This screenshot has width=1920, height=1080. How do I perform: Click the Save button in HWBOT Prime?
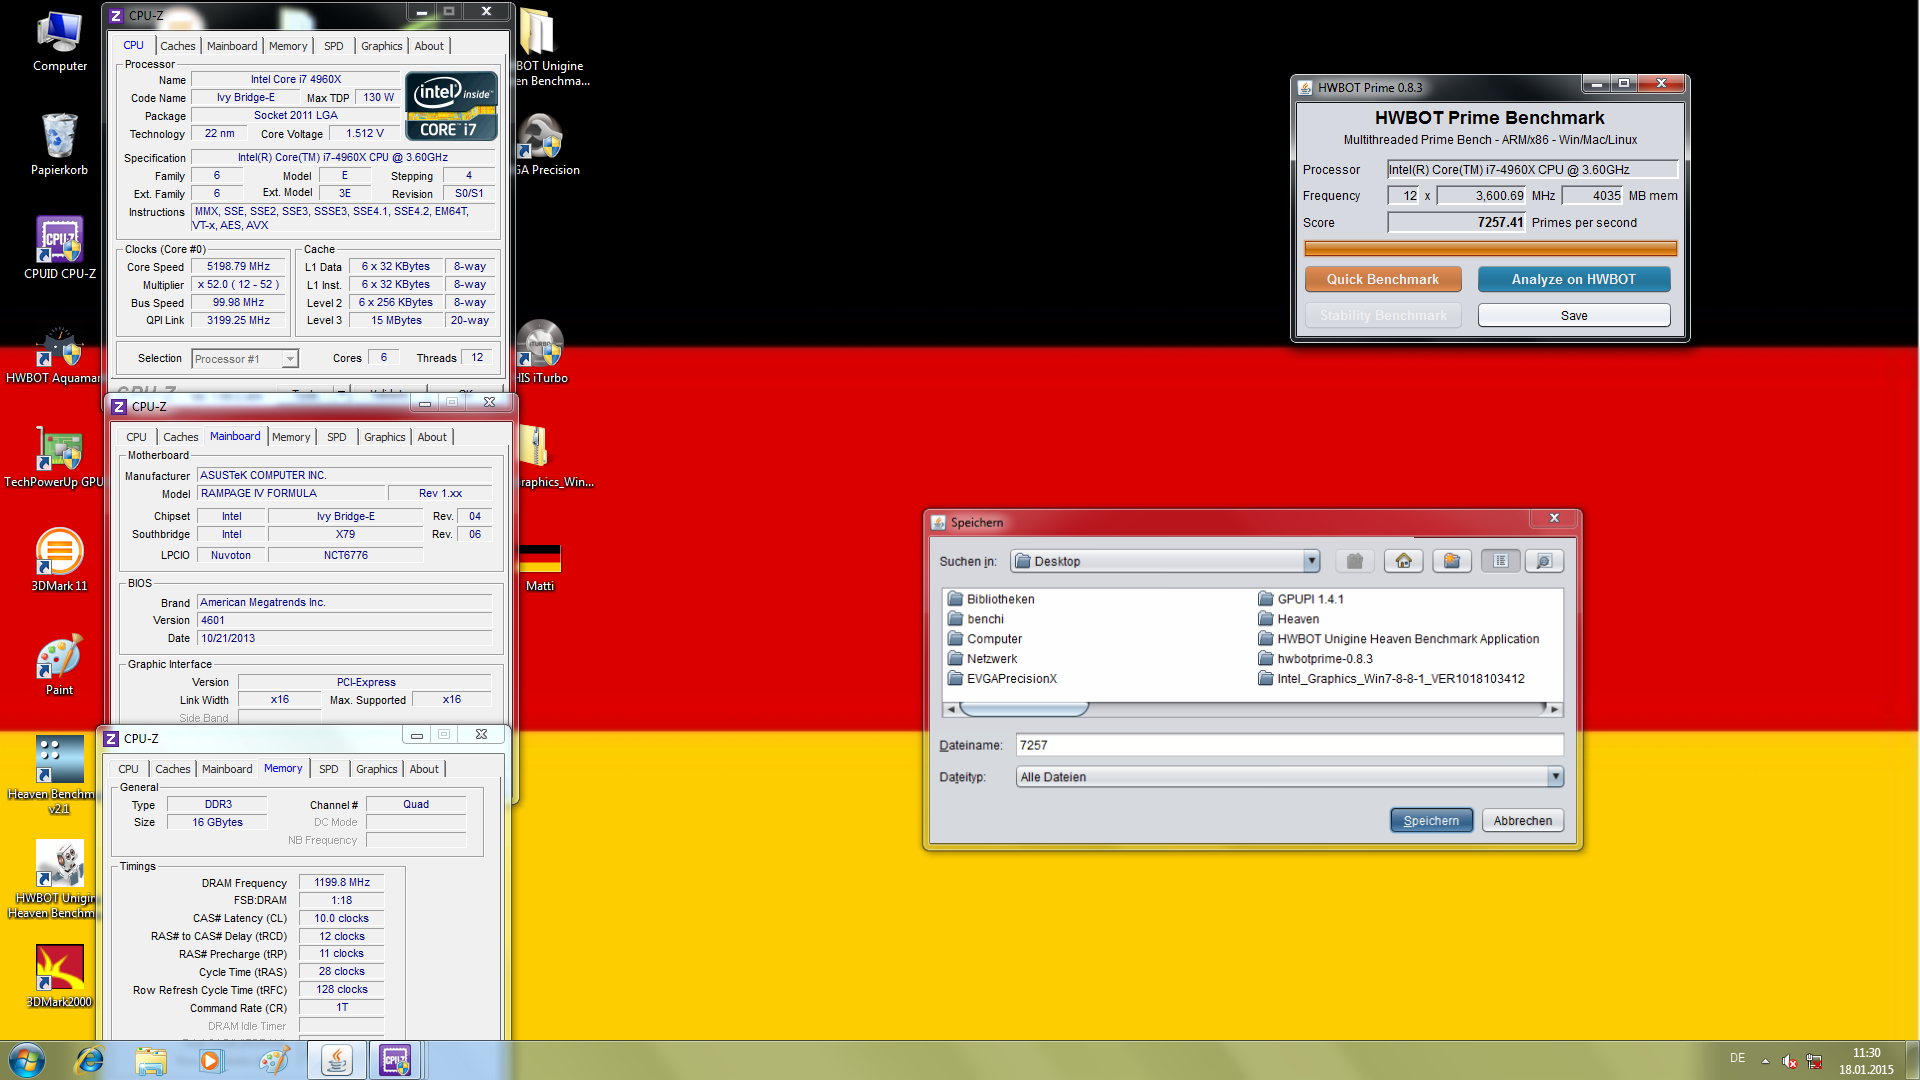pyautogui.click(x=1573, y=315)
